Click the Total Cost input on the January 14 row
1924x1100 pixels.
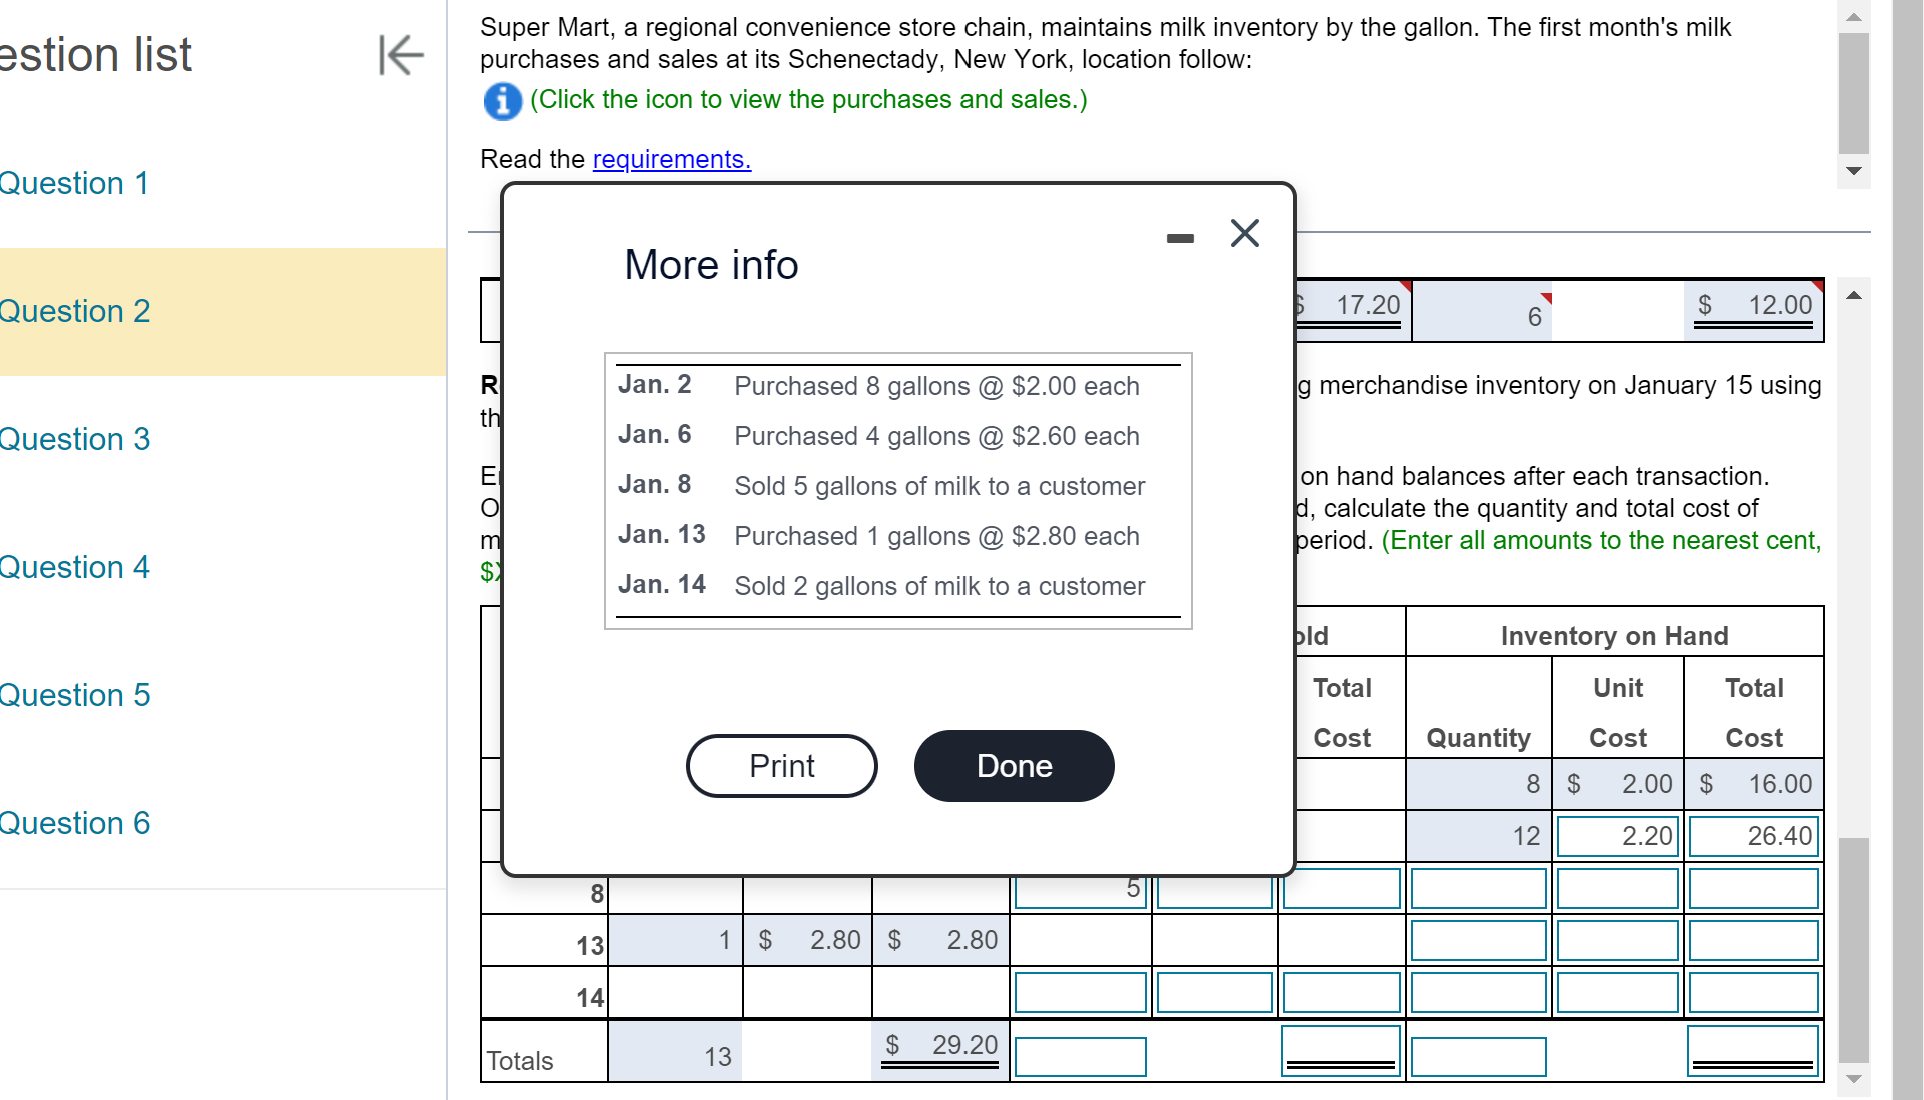[1752, 992]
